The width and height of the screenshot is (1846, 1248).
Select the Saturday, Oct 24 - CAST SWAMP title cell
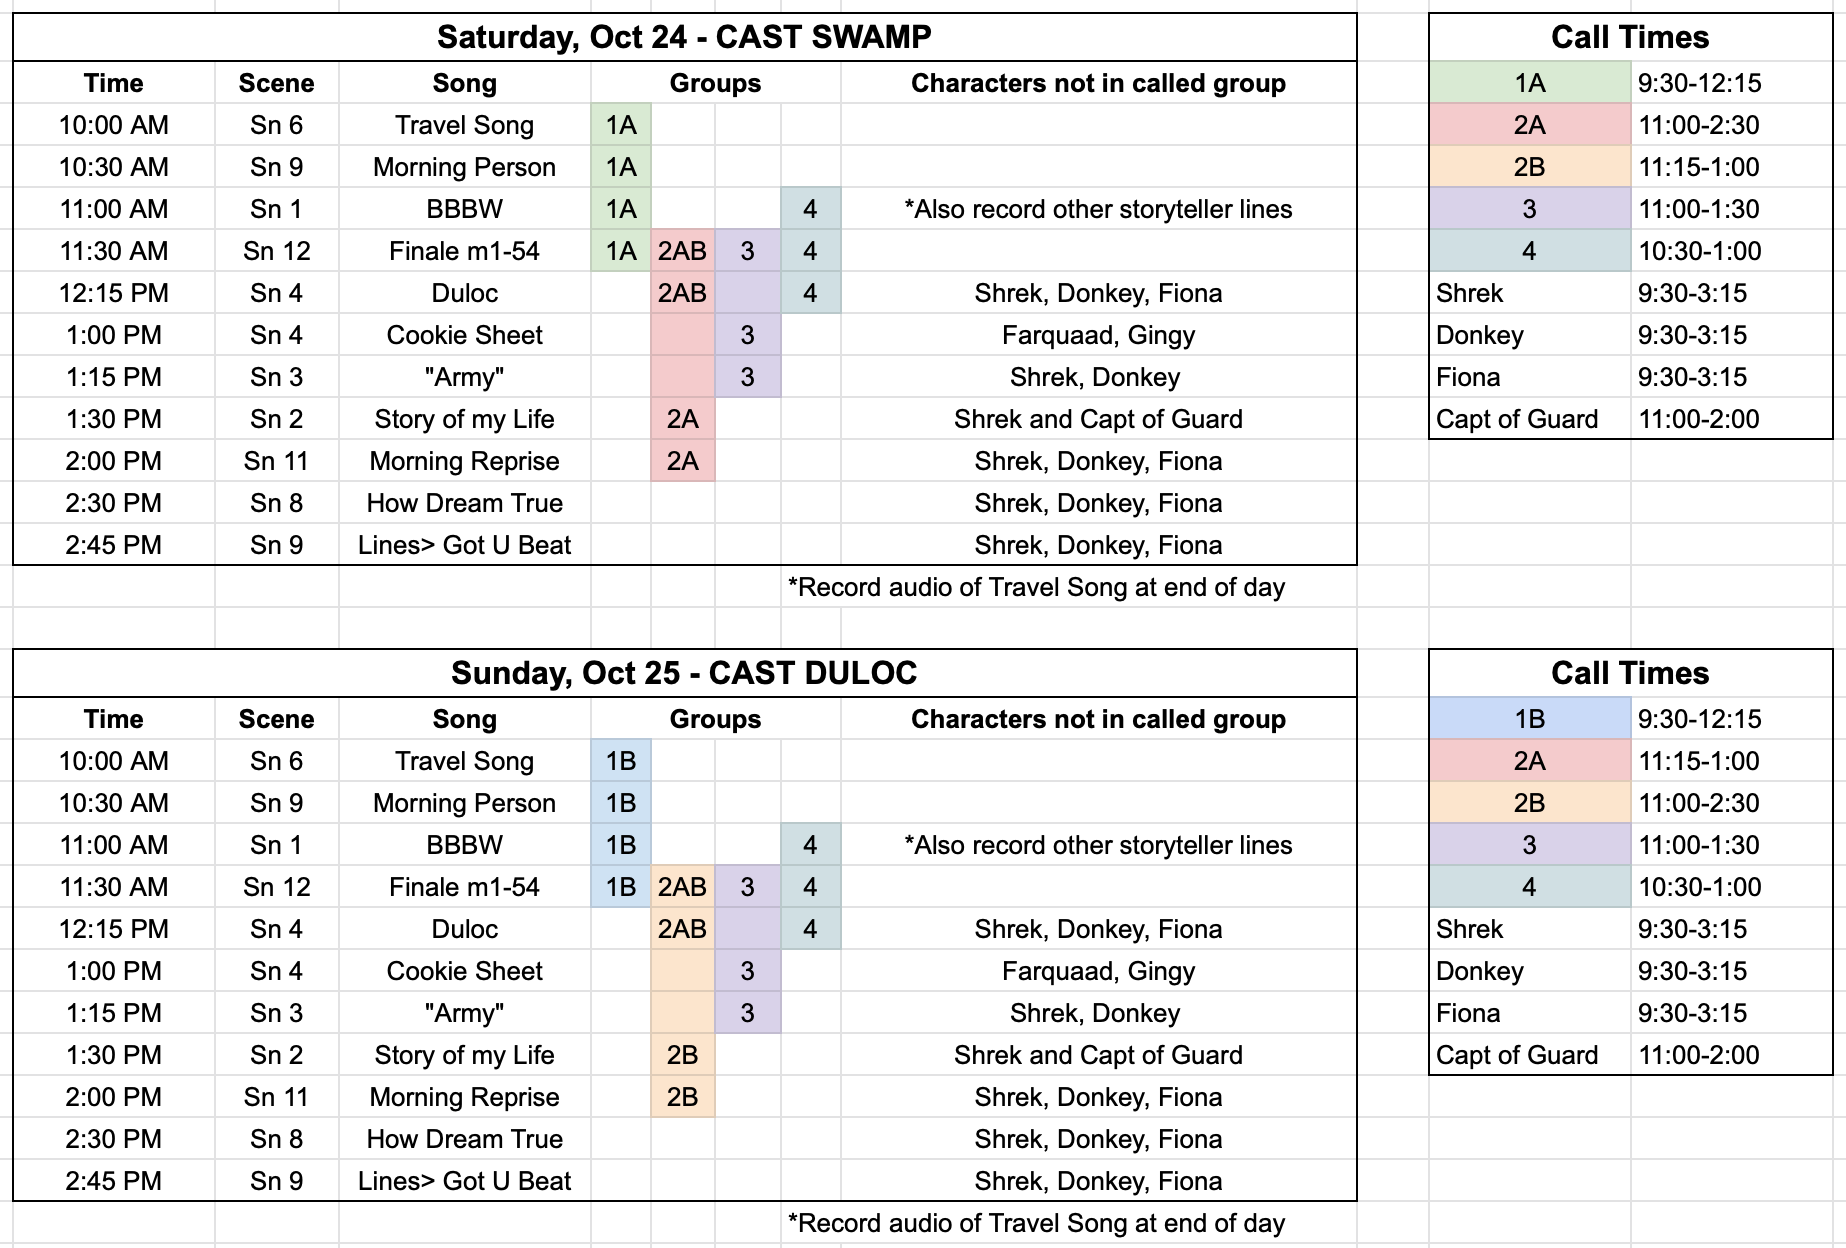[x=684, y=37]
